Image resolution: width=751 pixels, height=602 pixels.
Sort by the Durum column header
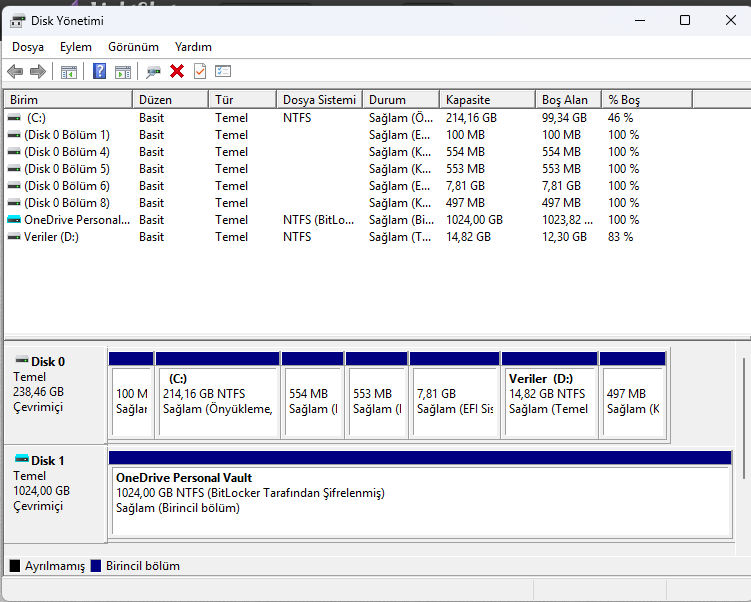401,100
